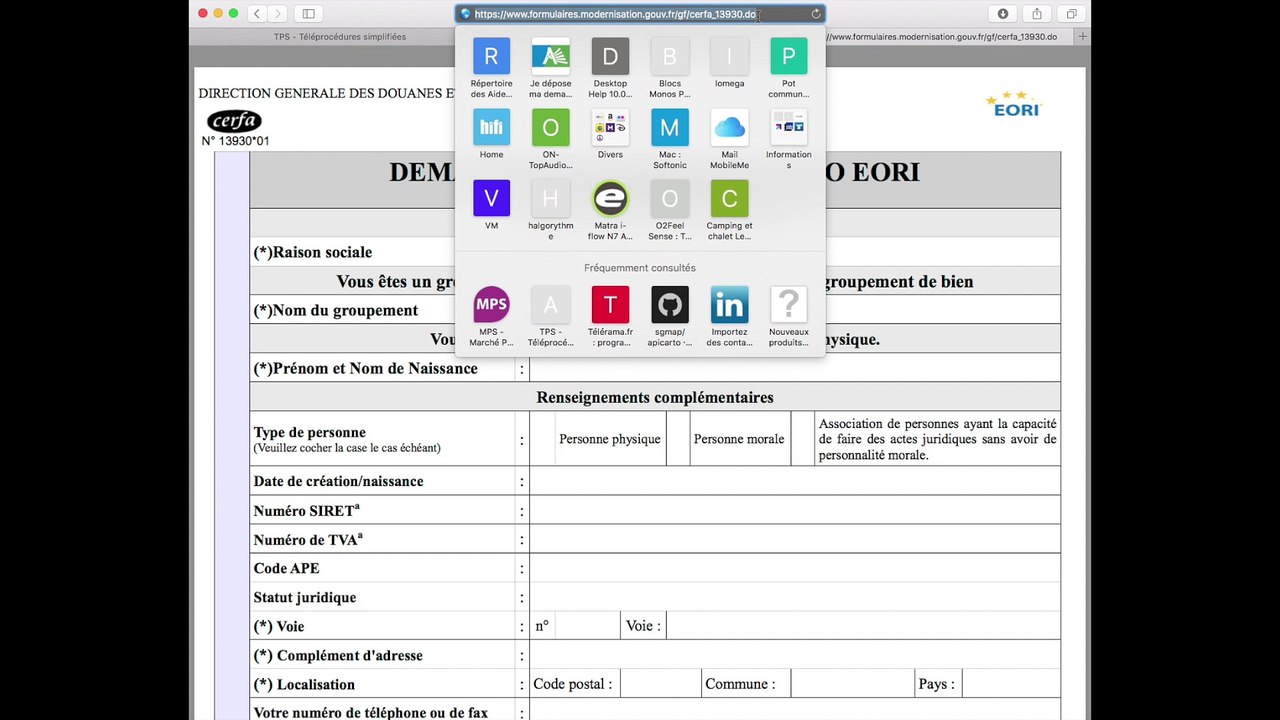
Task: Open the Informations favorites folder
Action: pos(789,138)
